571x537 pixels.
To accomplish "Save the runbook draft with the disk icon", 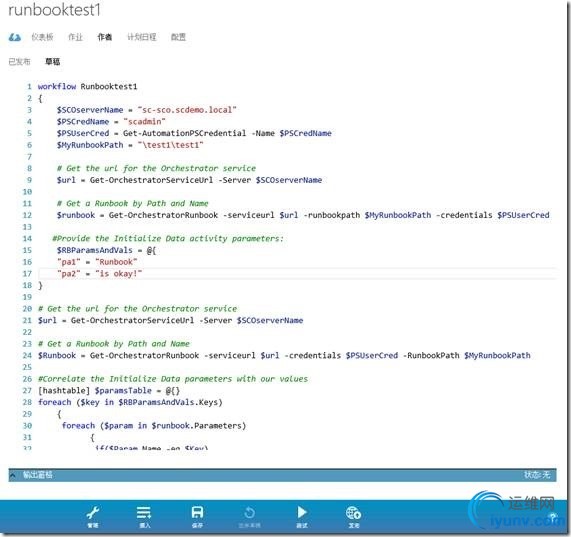I will coord(197,516).
